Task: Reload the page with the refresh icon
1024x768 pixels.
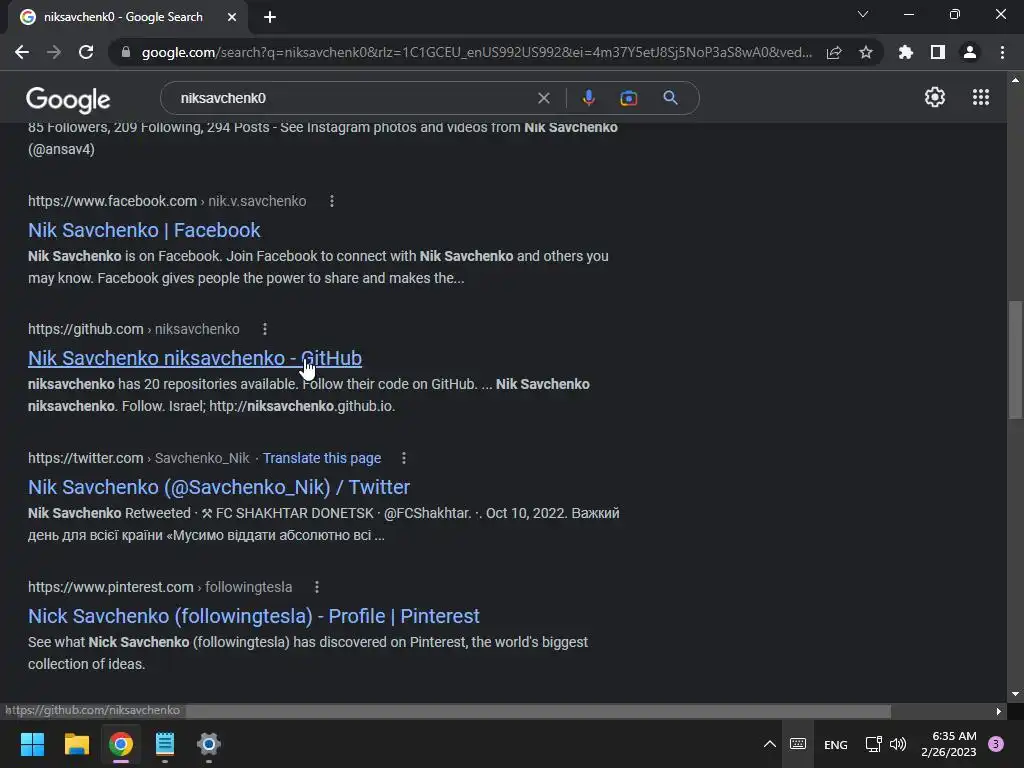Action: coord(86,52)
